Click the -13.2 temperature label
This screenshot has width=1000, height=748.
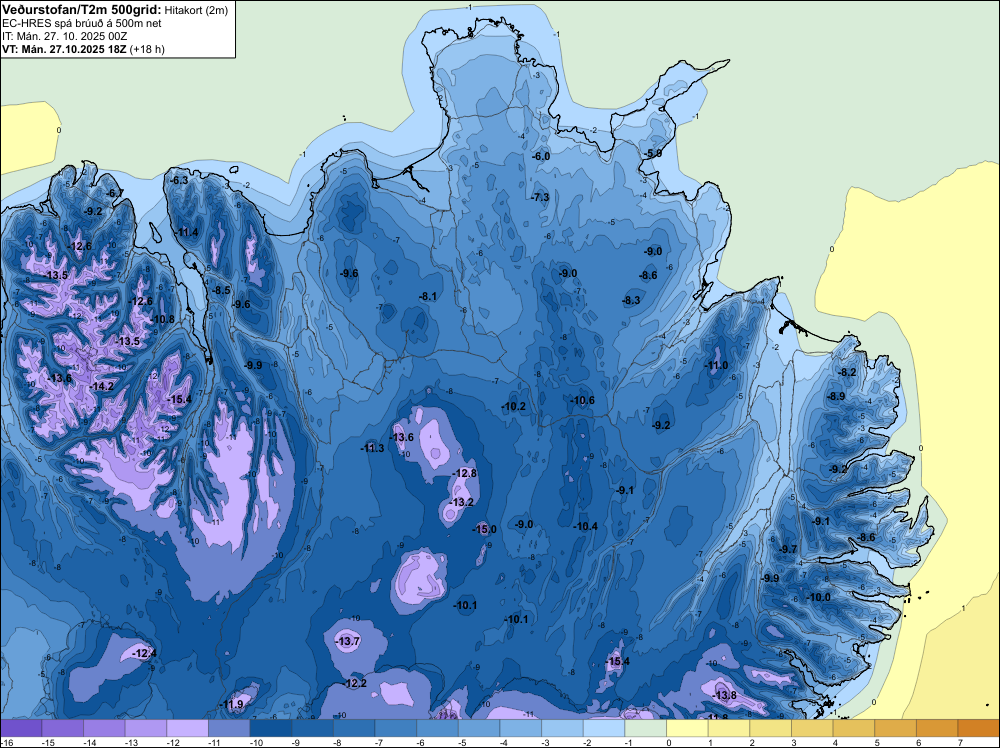462,502
